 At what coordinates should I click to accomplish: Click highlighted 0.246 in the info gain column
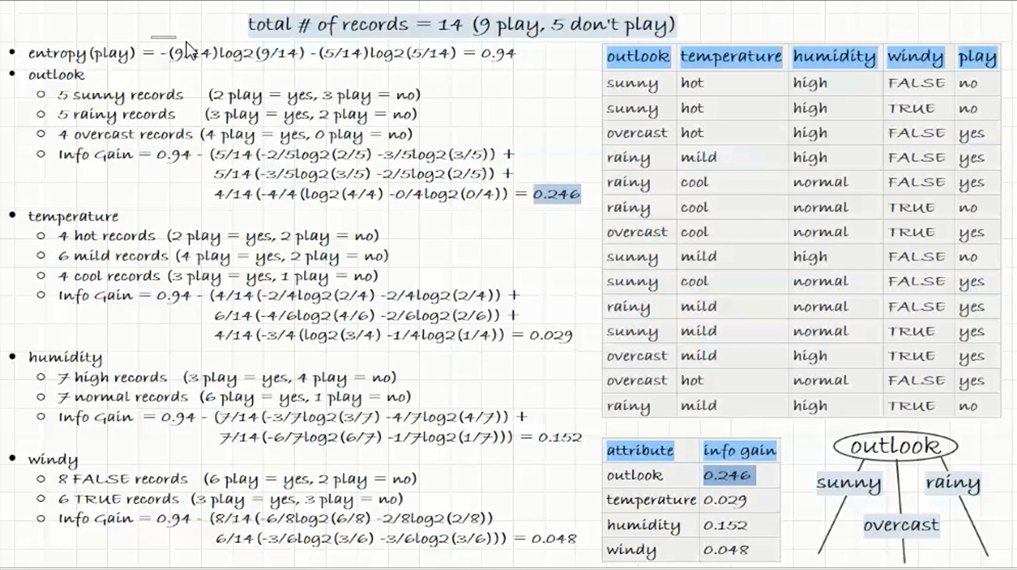coord(727,475)
